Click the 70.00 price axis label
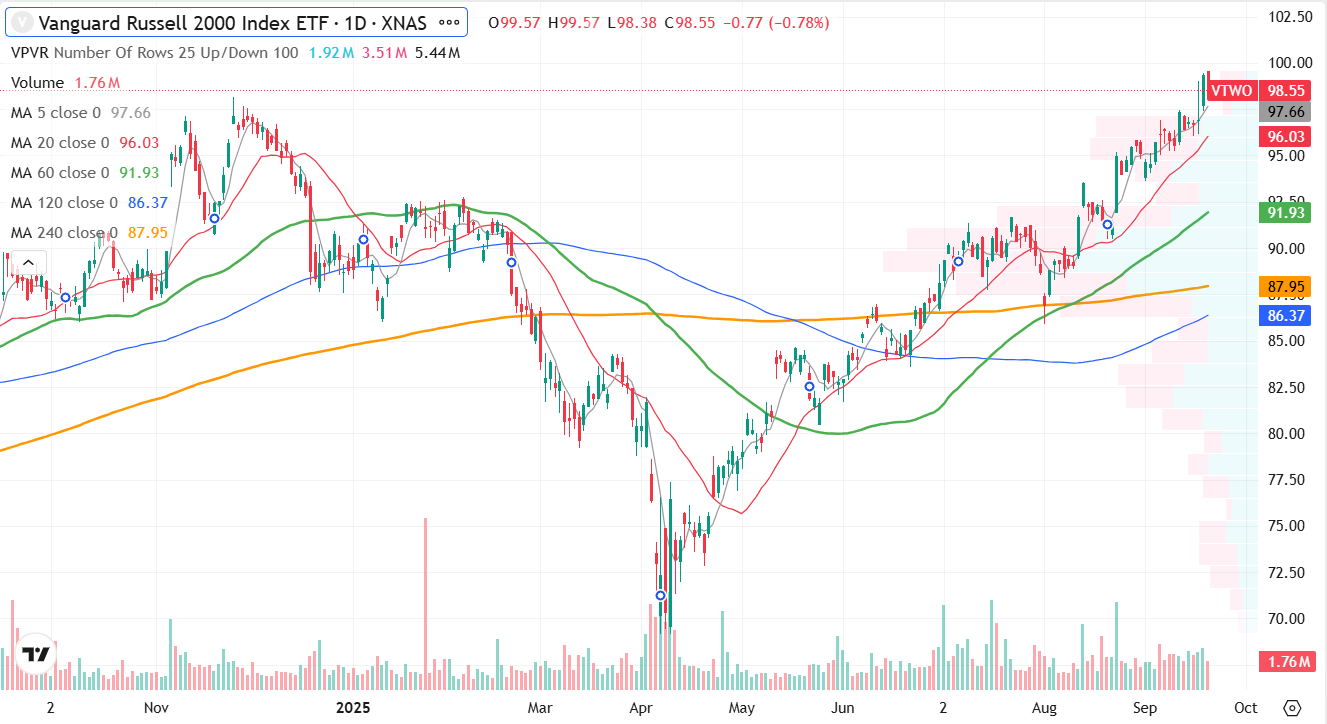Viewport: 1327px width, 724px height. (1285, 618)
